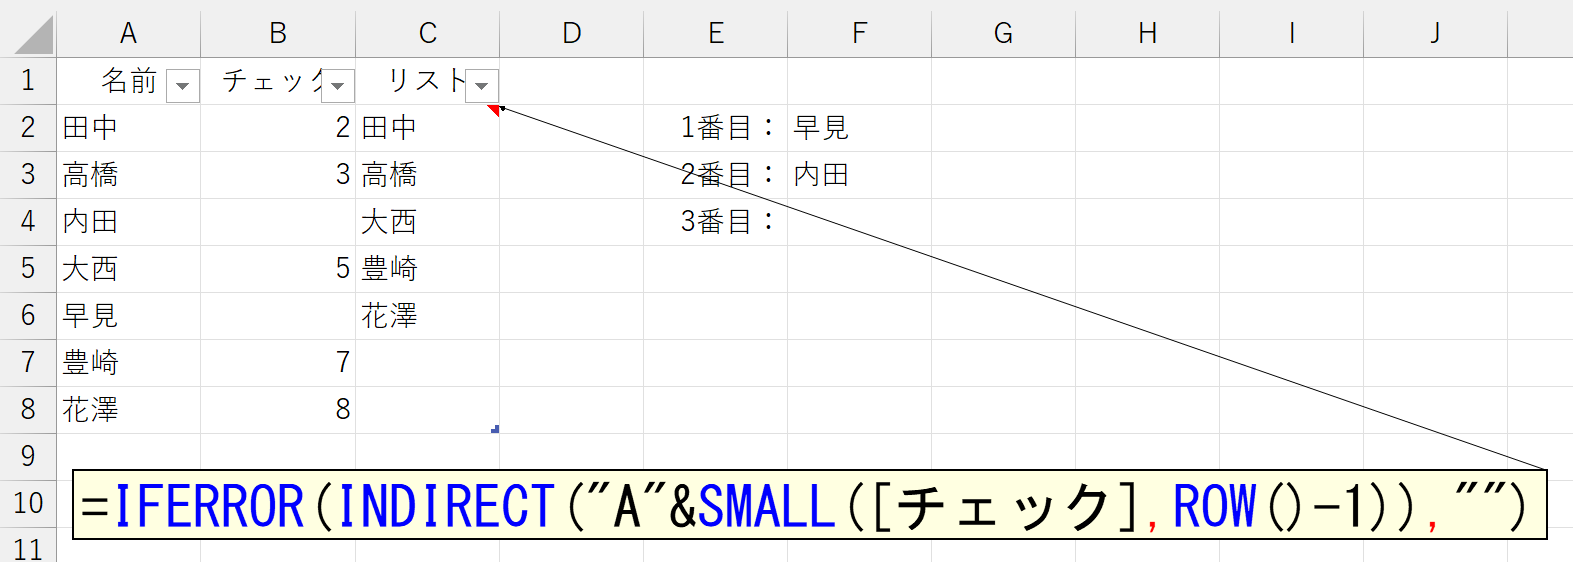Click cell A6 containing 早見
The height and width of the screenshot is (562, 1573).
(128, 316)
